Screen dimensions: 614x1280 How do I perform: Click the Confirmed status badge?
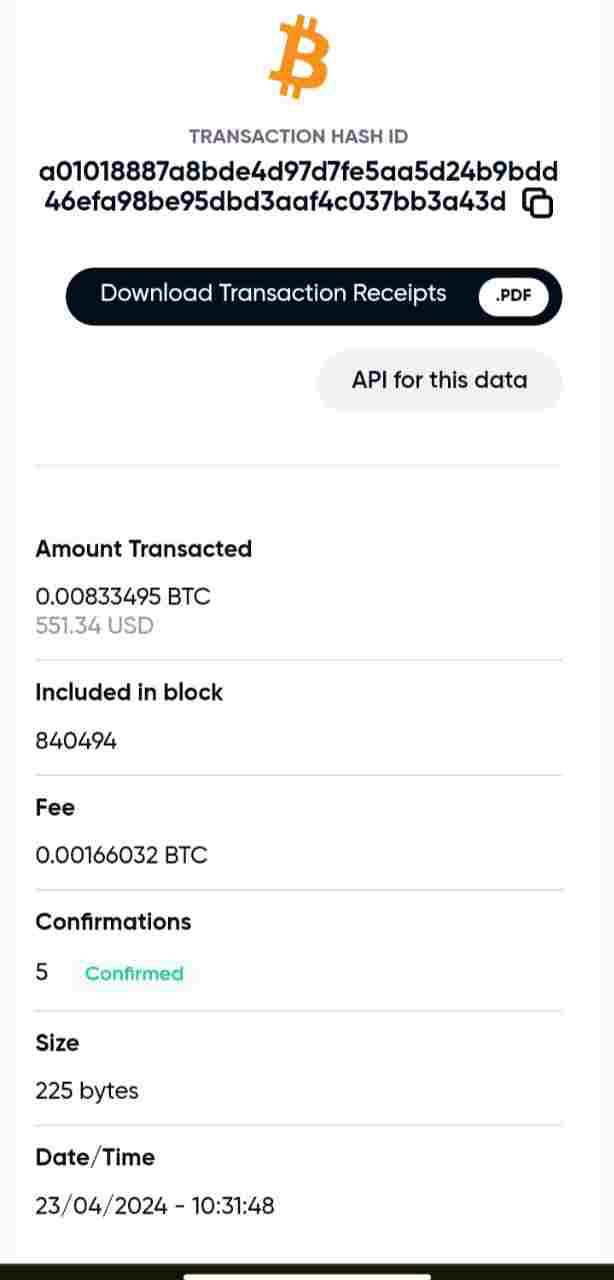134,974
